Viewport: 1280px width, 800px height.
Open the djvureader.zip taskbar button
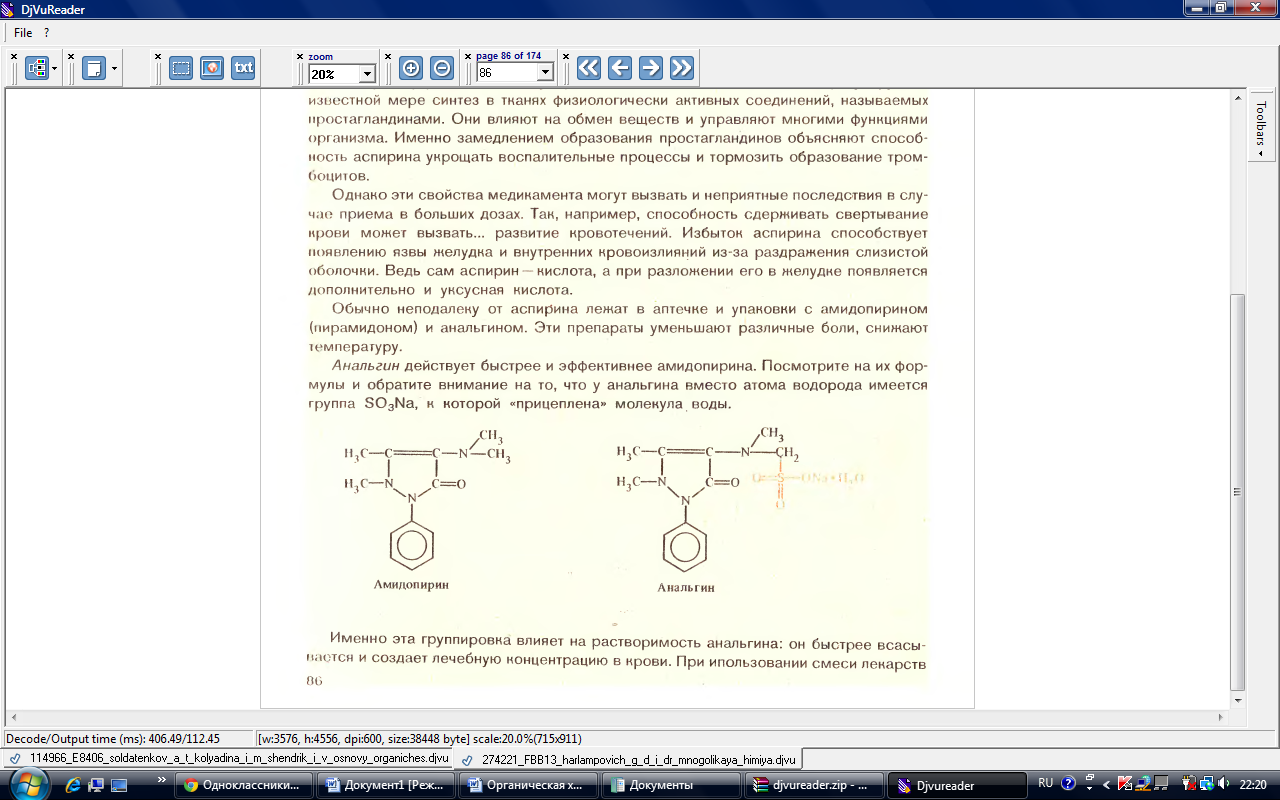[814, 785]
